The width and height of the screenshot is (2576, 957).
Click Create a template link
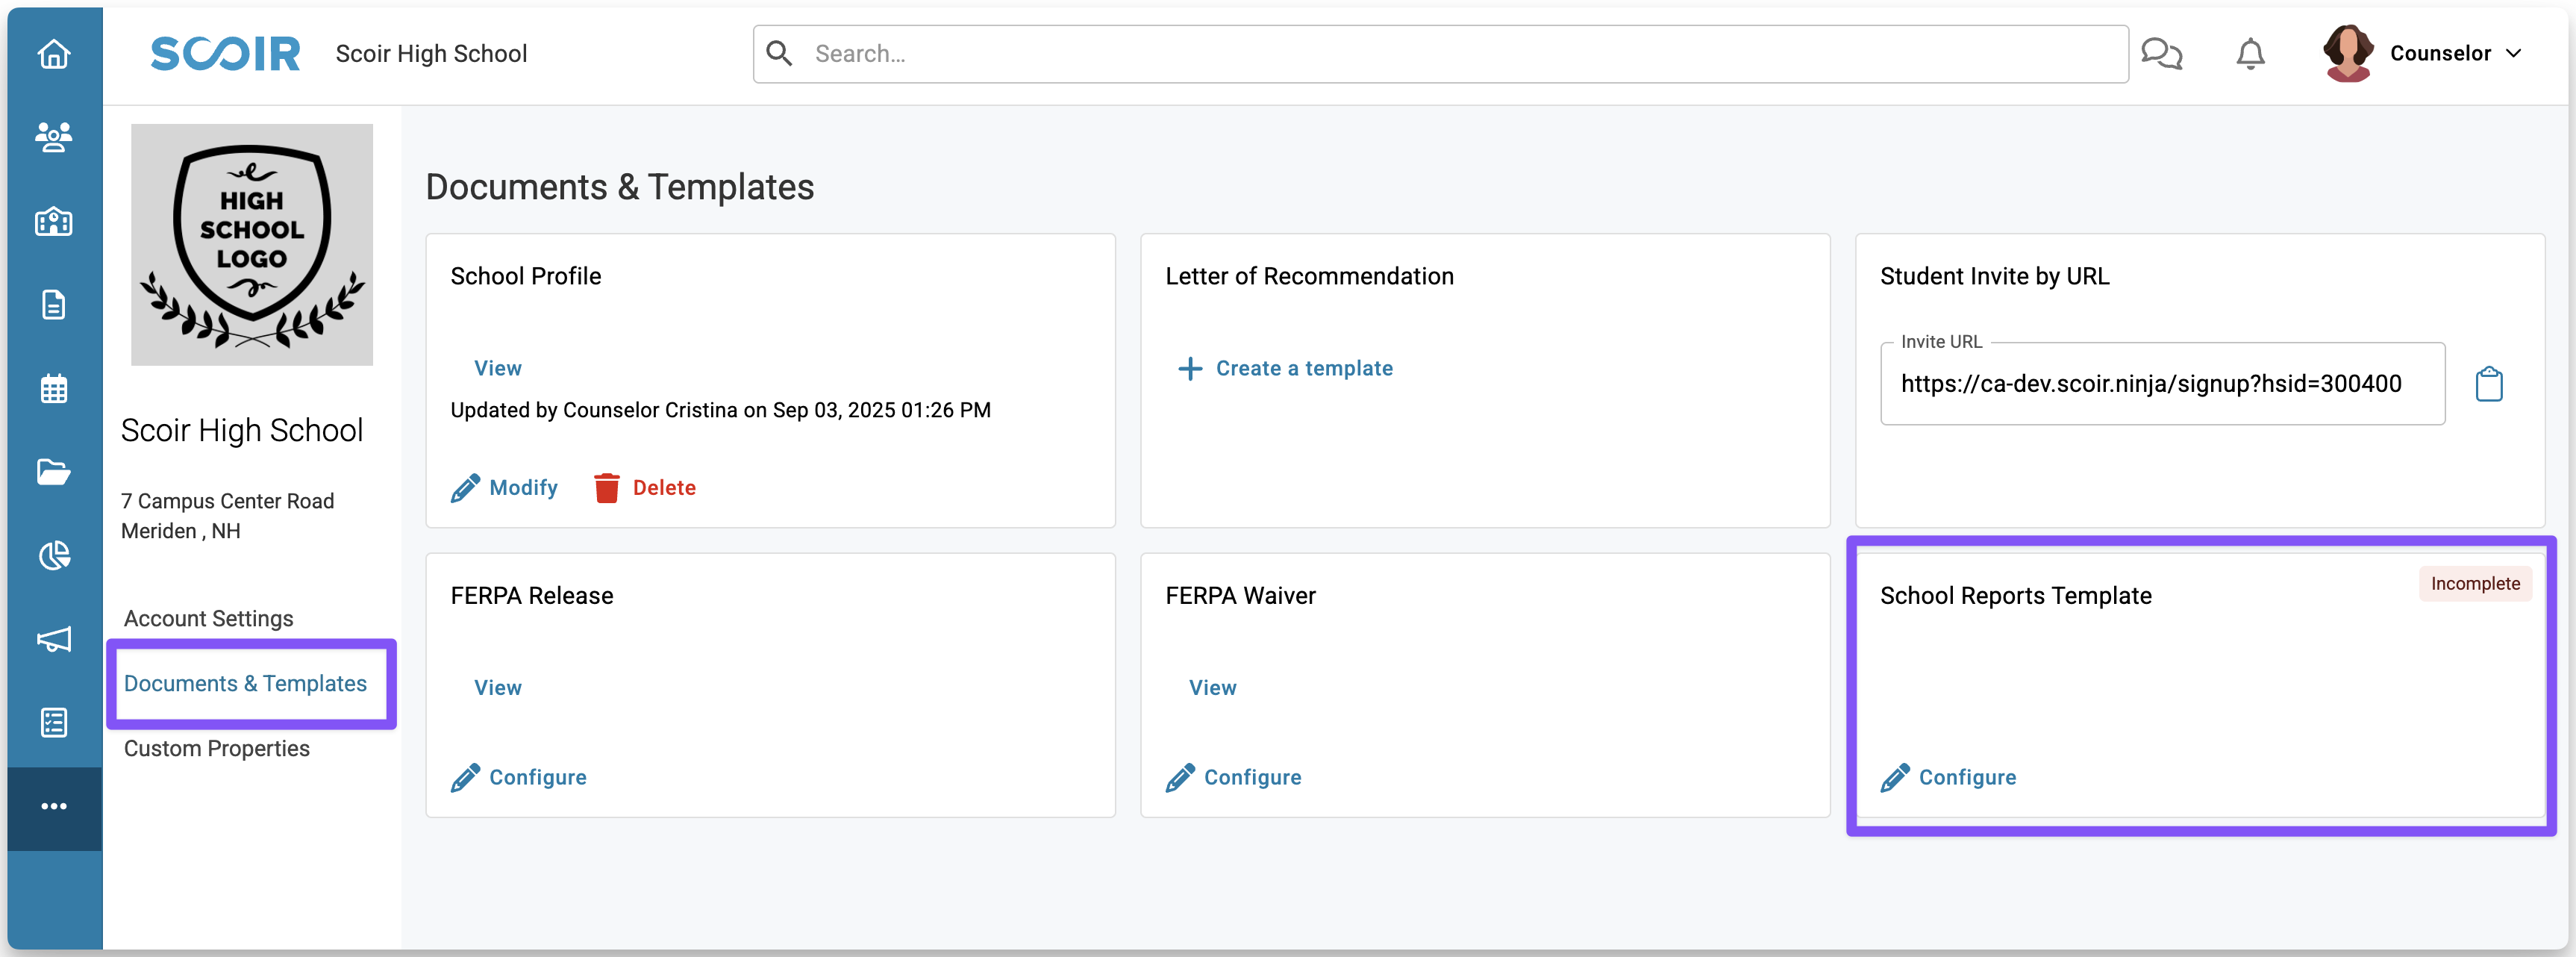coord(1285,368)
